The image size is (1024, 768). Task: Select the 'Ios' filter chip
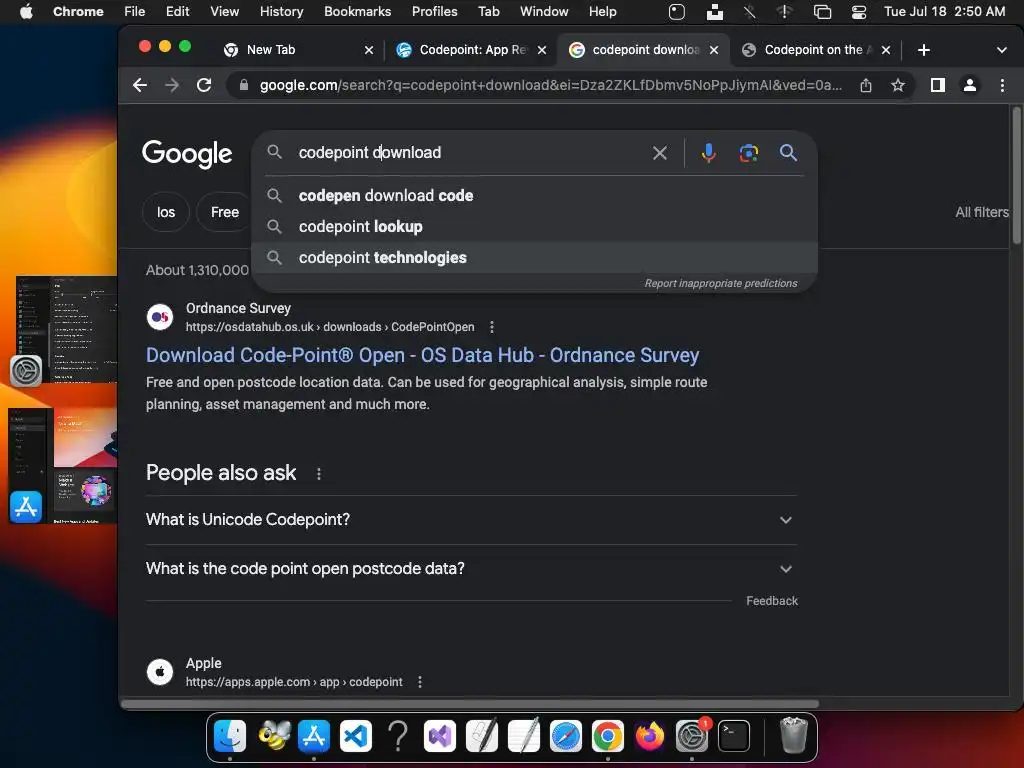[x=166, y=212]
